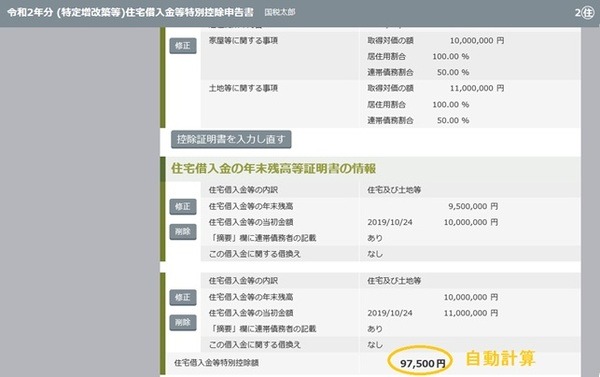Select 取得対価の額 label in 土地等 row
600x377 pixels.
tap(390, 88)
